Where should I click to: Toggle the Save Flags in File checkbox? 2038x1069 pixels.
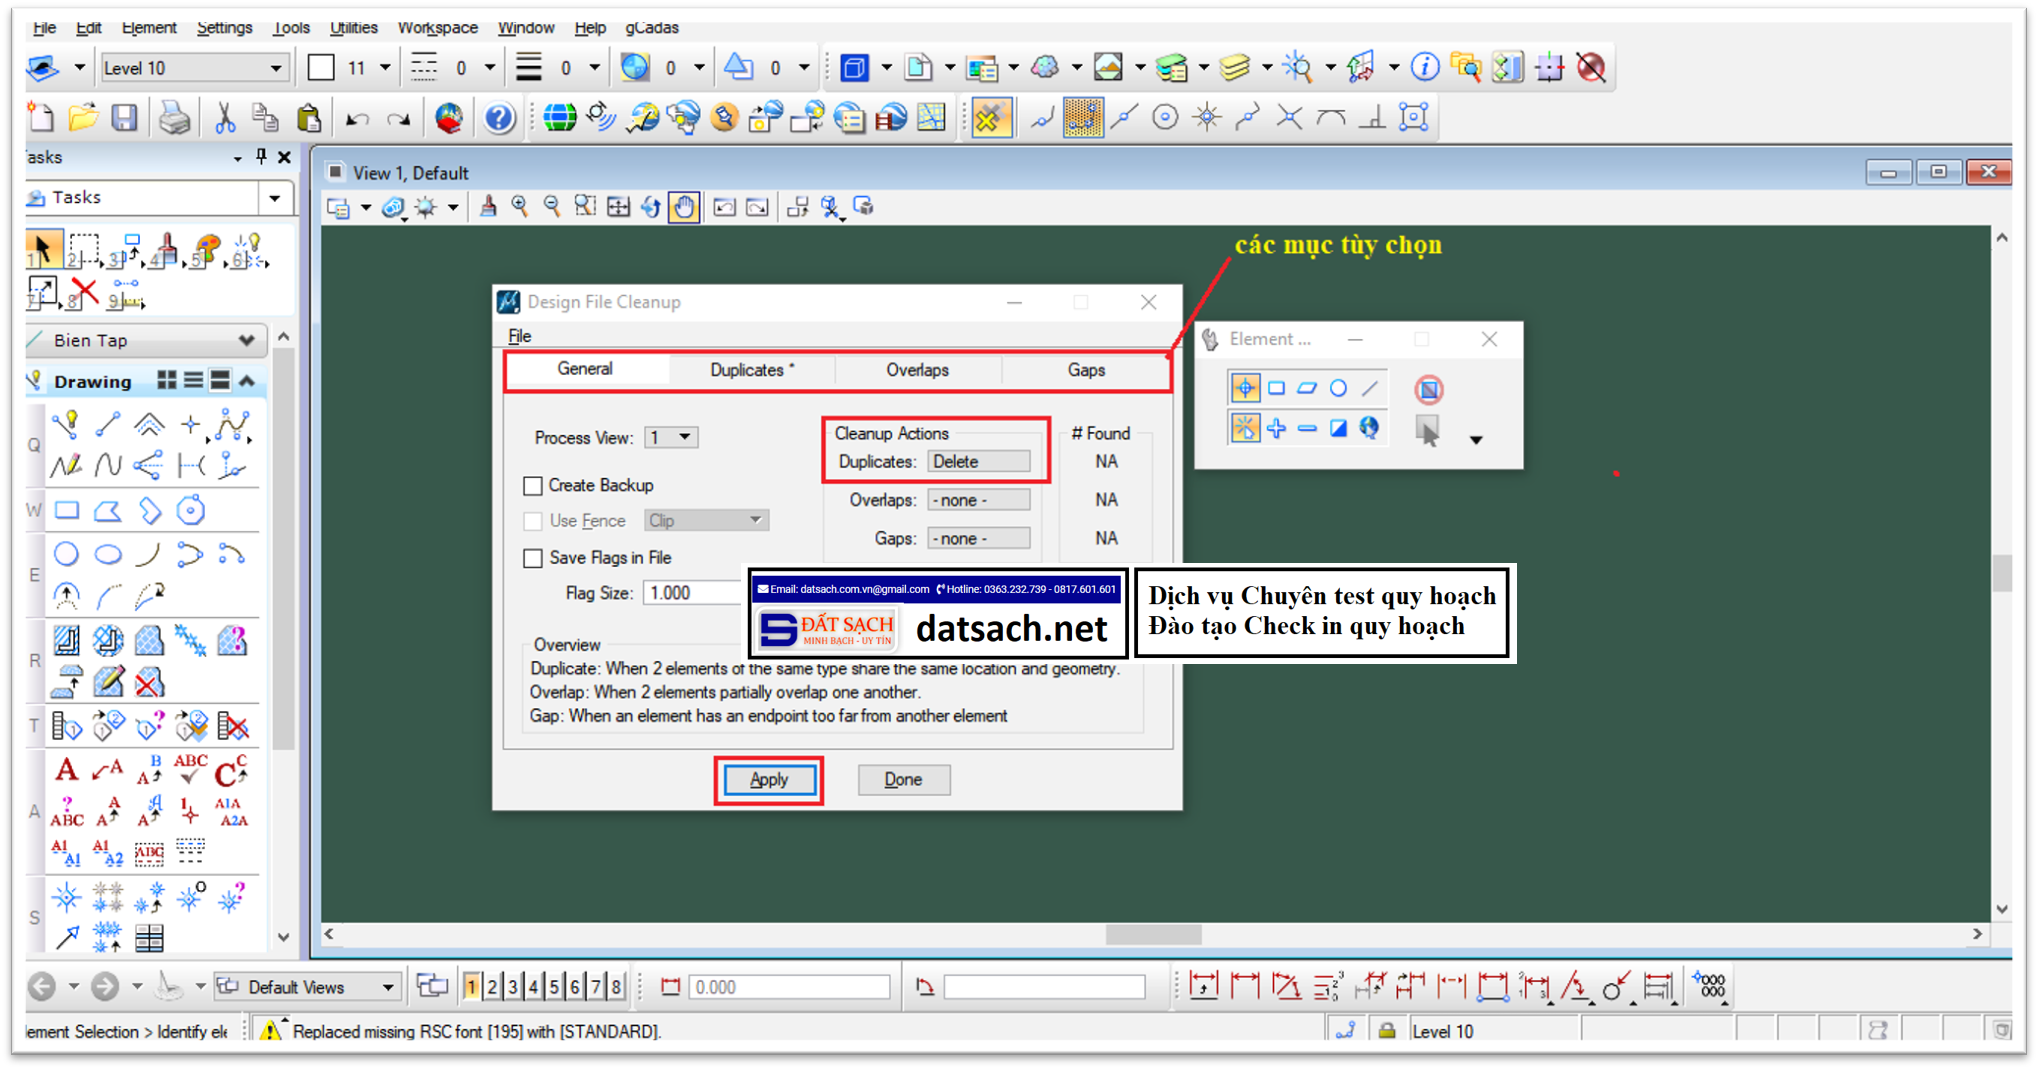pyautogui.click(x=533, y=558)
